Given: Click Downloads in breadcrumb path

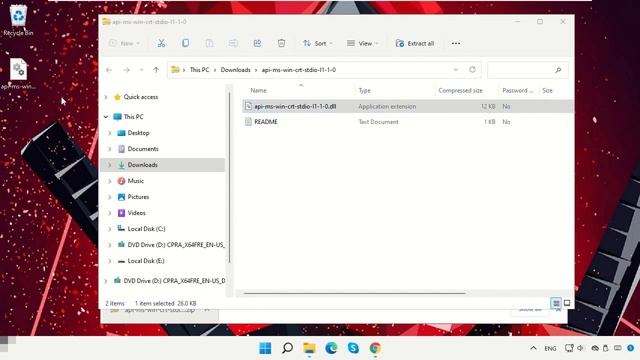Looking at the screenshot, I should (x=236, y=70).
